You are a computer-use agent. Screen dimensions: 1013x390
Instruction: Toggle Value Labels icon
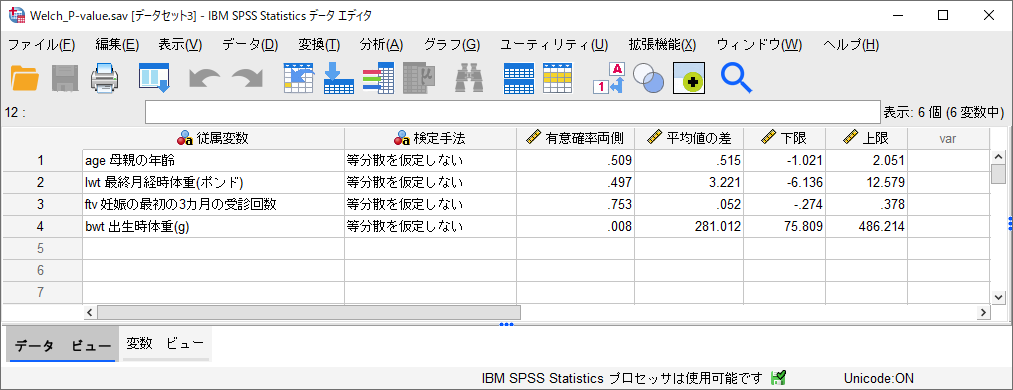[609, 78]
